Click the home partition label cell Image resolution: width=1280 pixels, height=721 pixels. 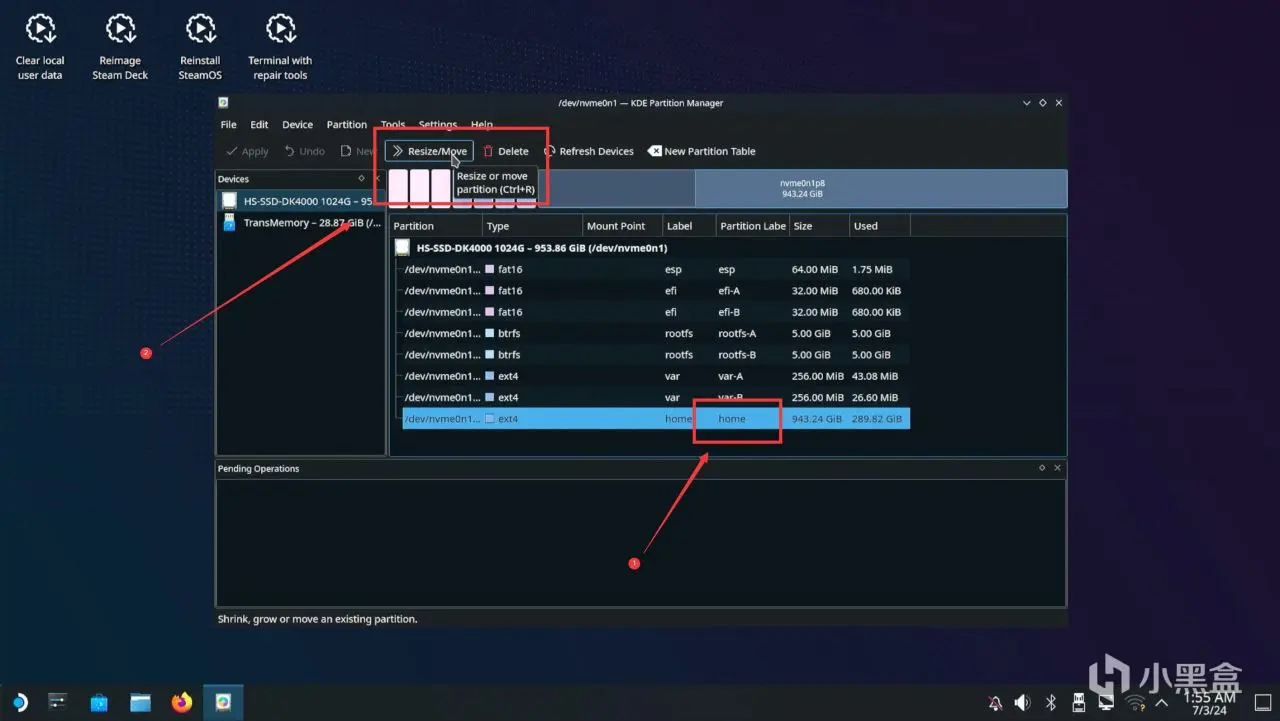coord(732,419)
